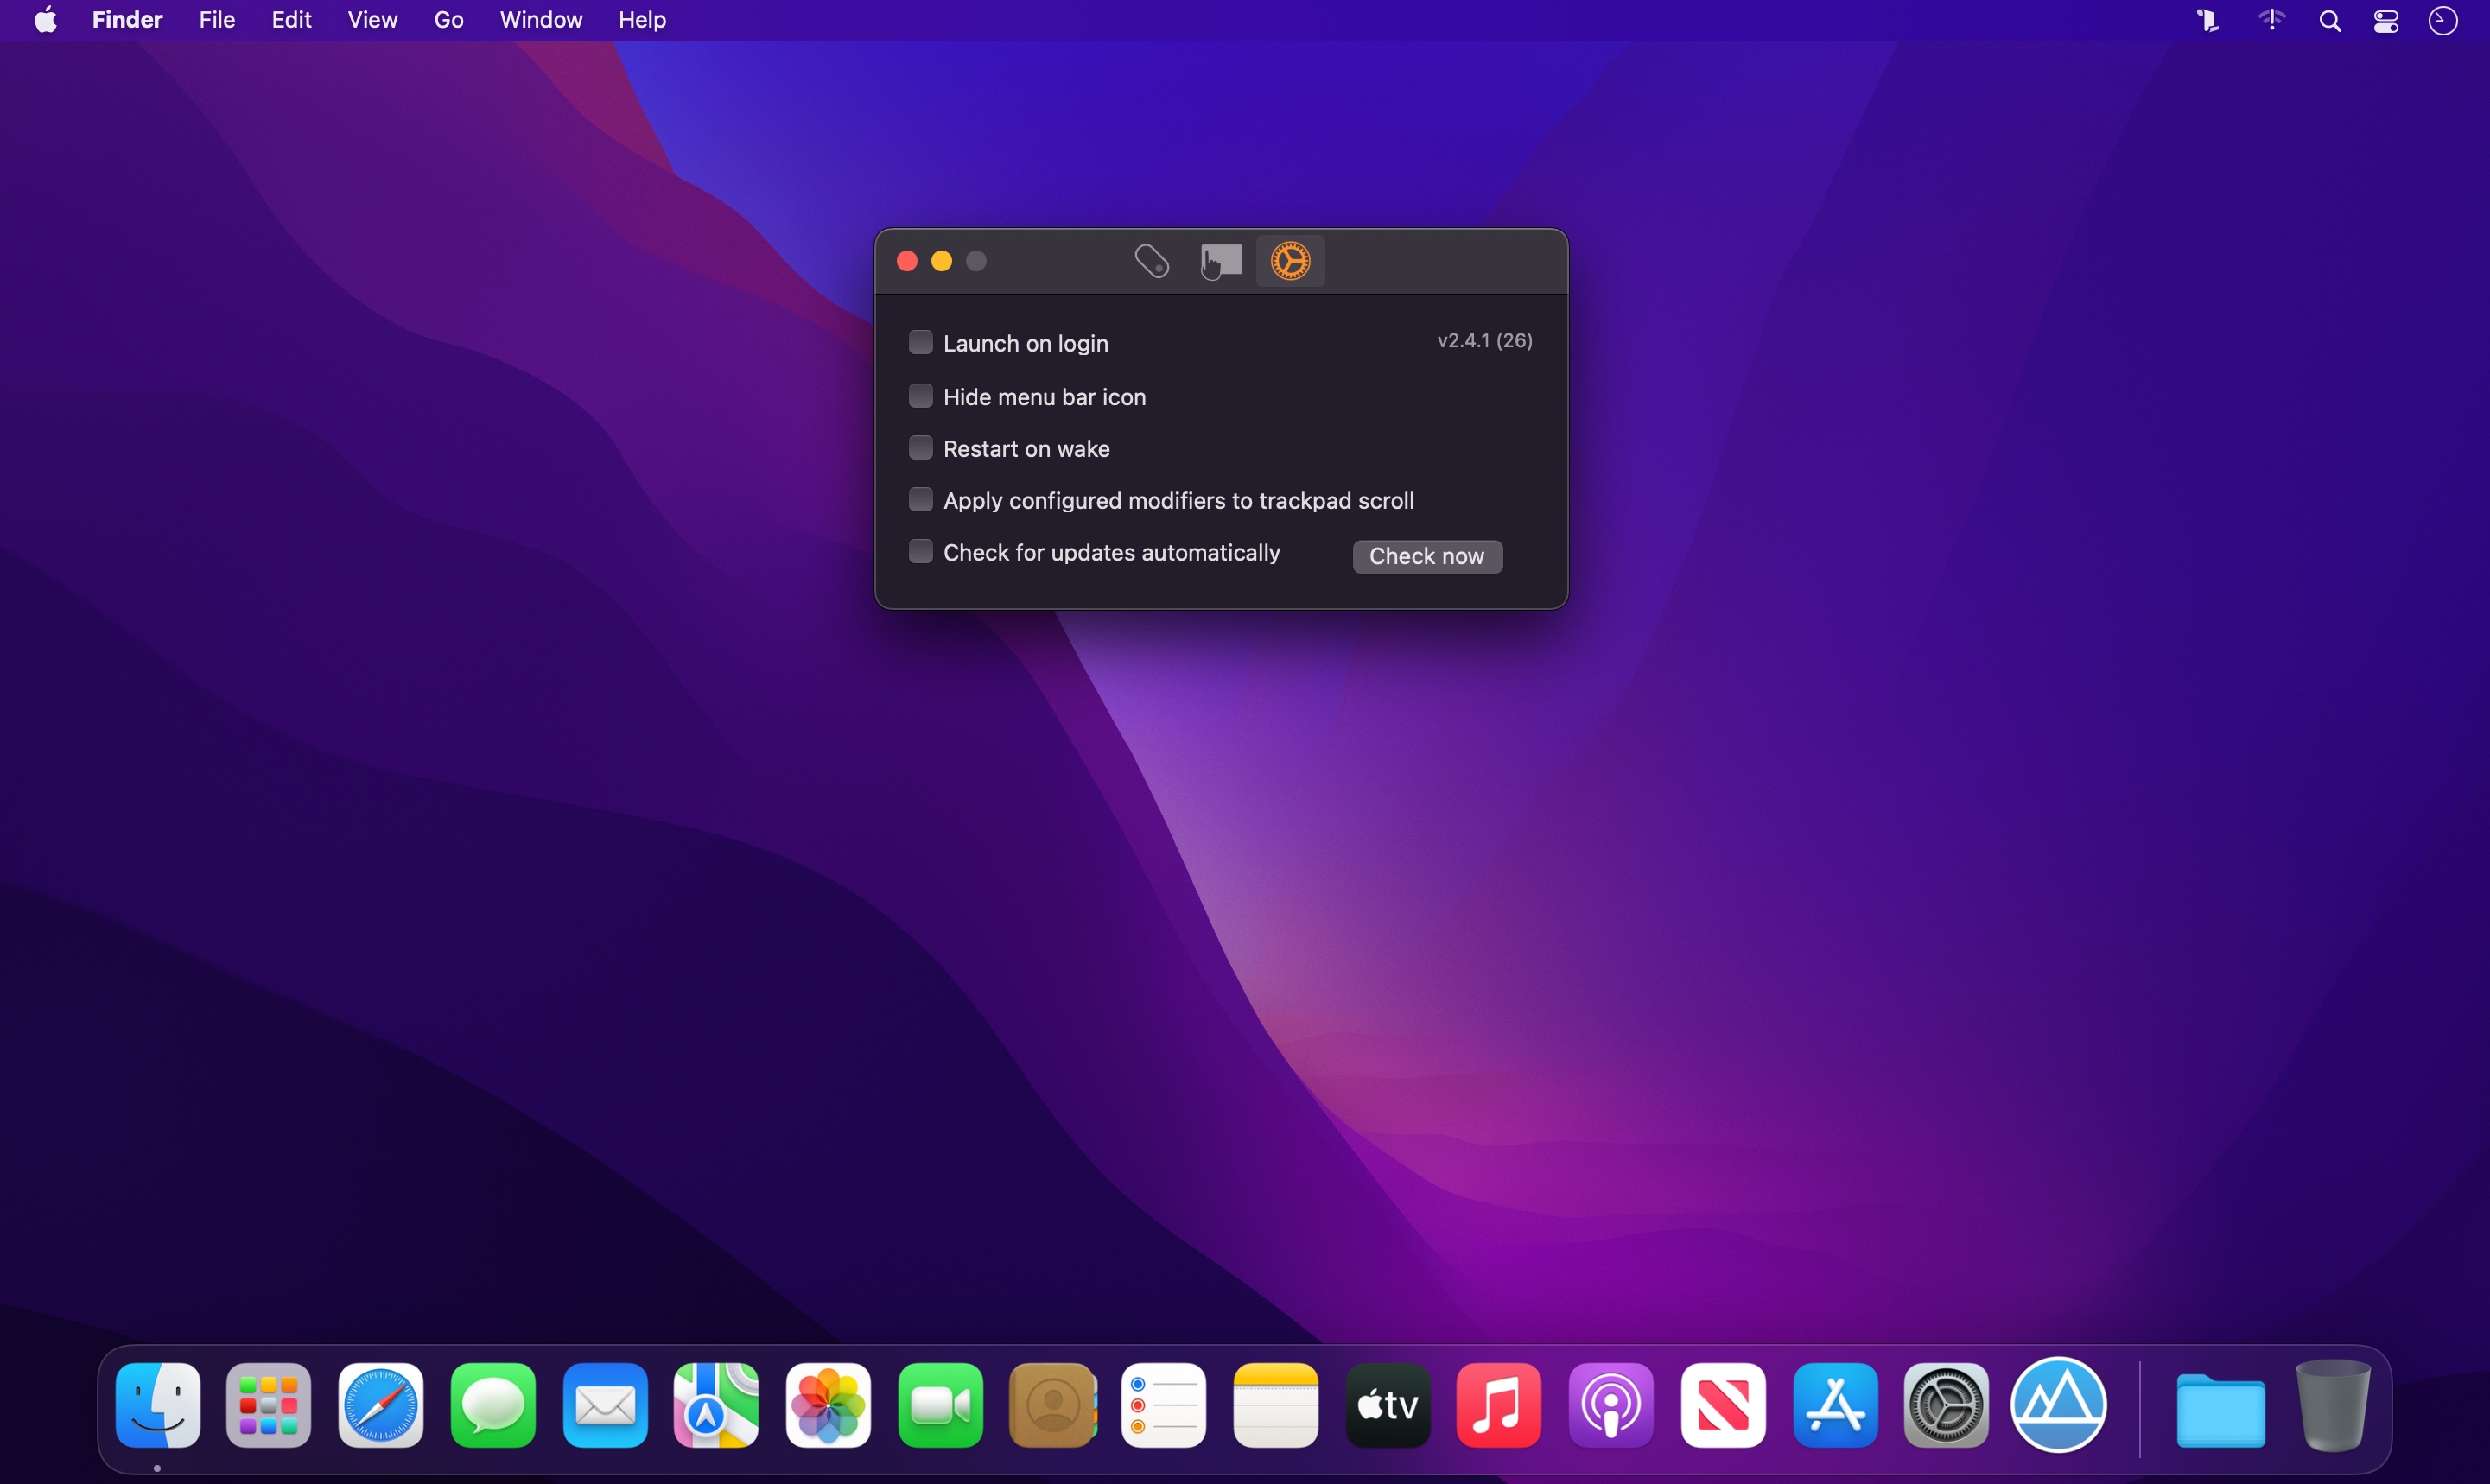
Task: Open the Wi-Fi status menu
Action: (2272, 21)
